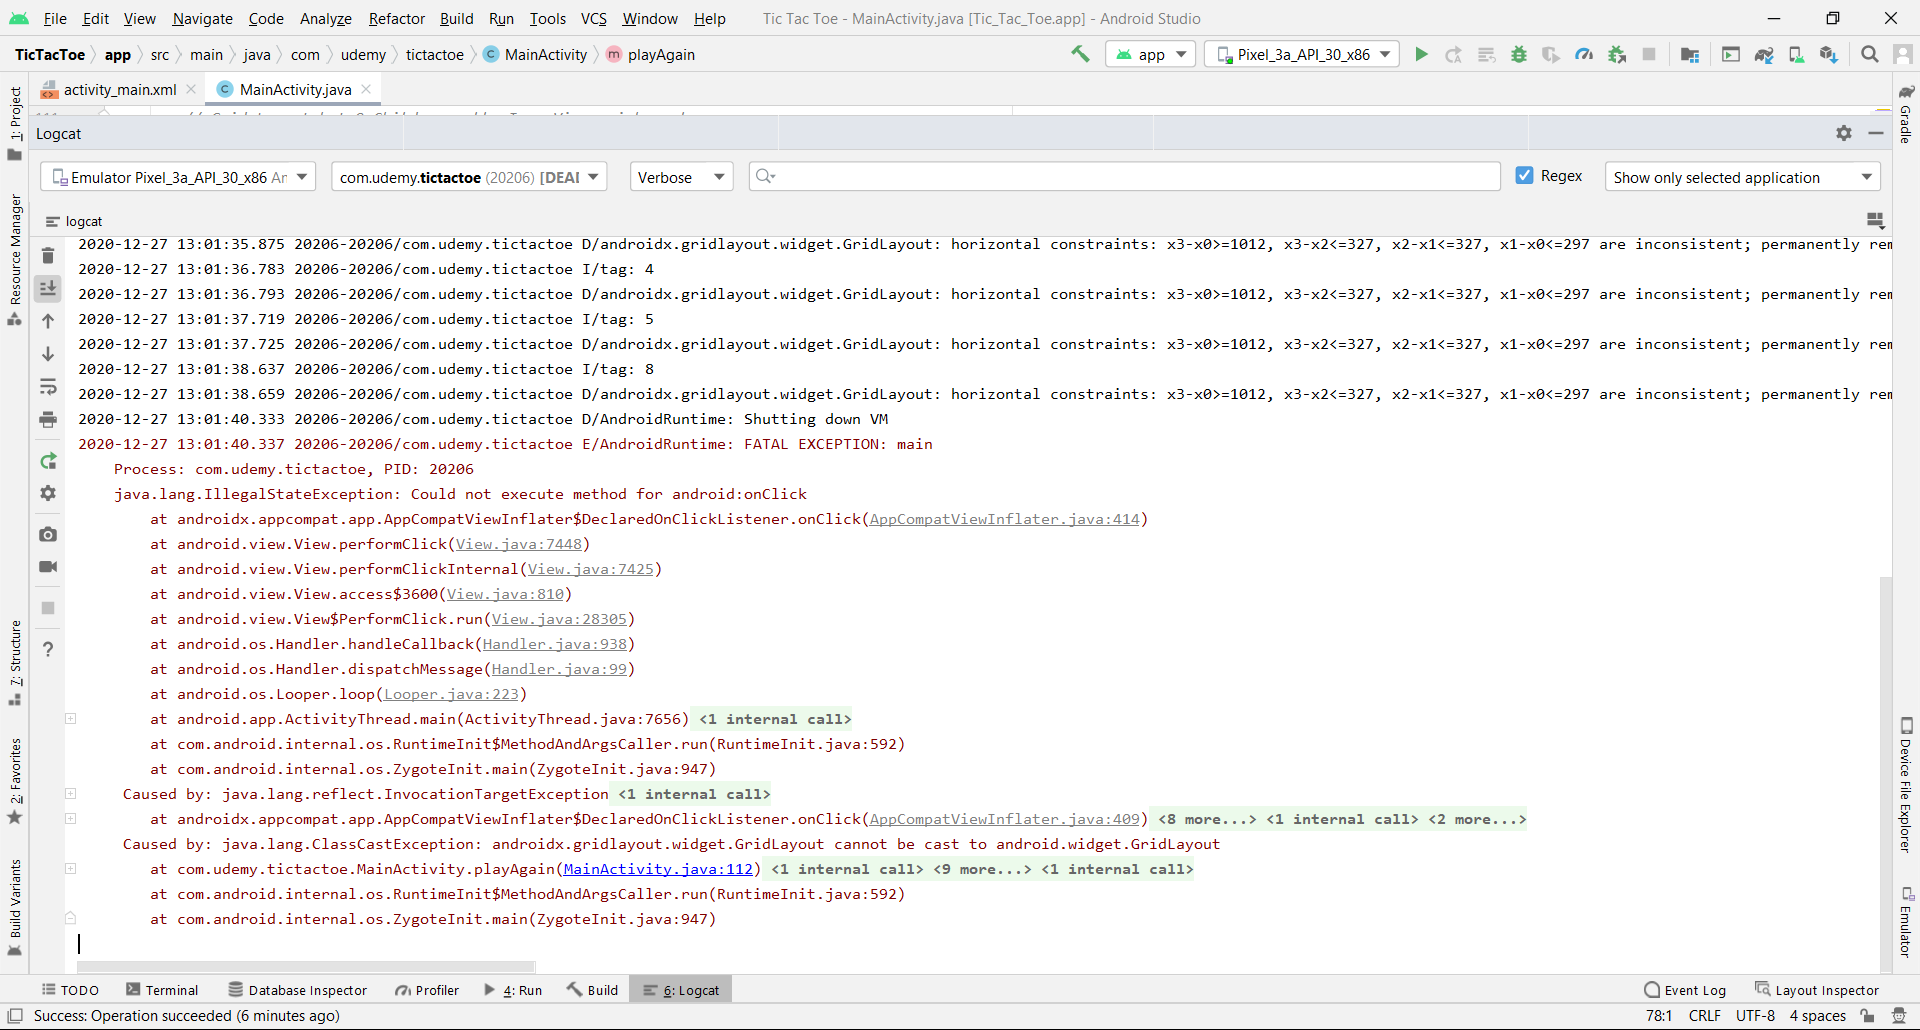Click the Down the stack trace arrow
1920x1030 pixels.
pos(48,354)
